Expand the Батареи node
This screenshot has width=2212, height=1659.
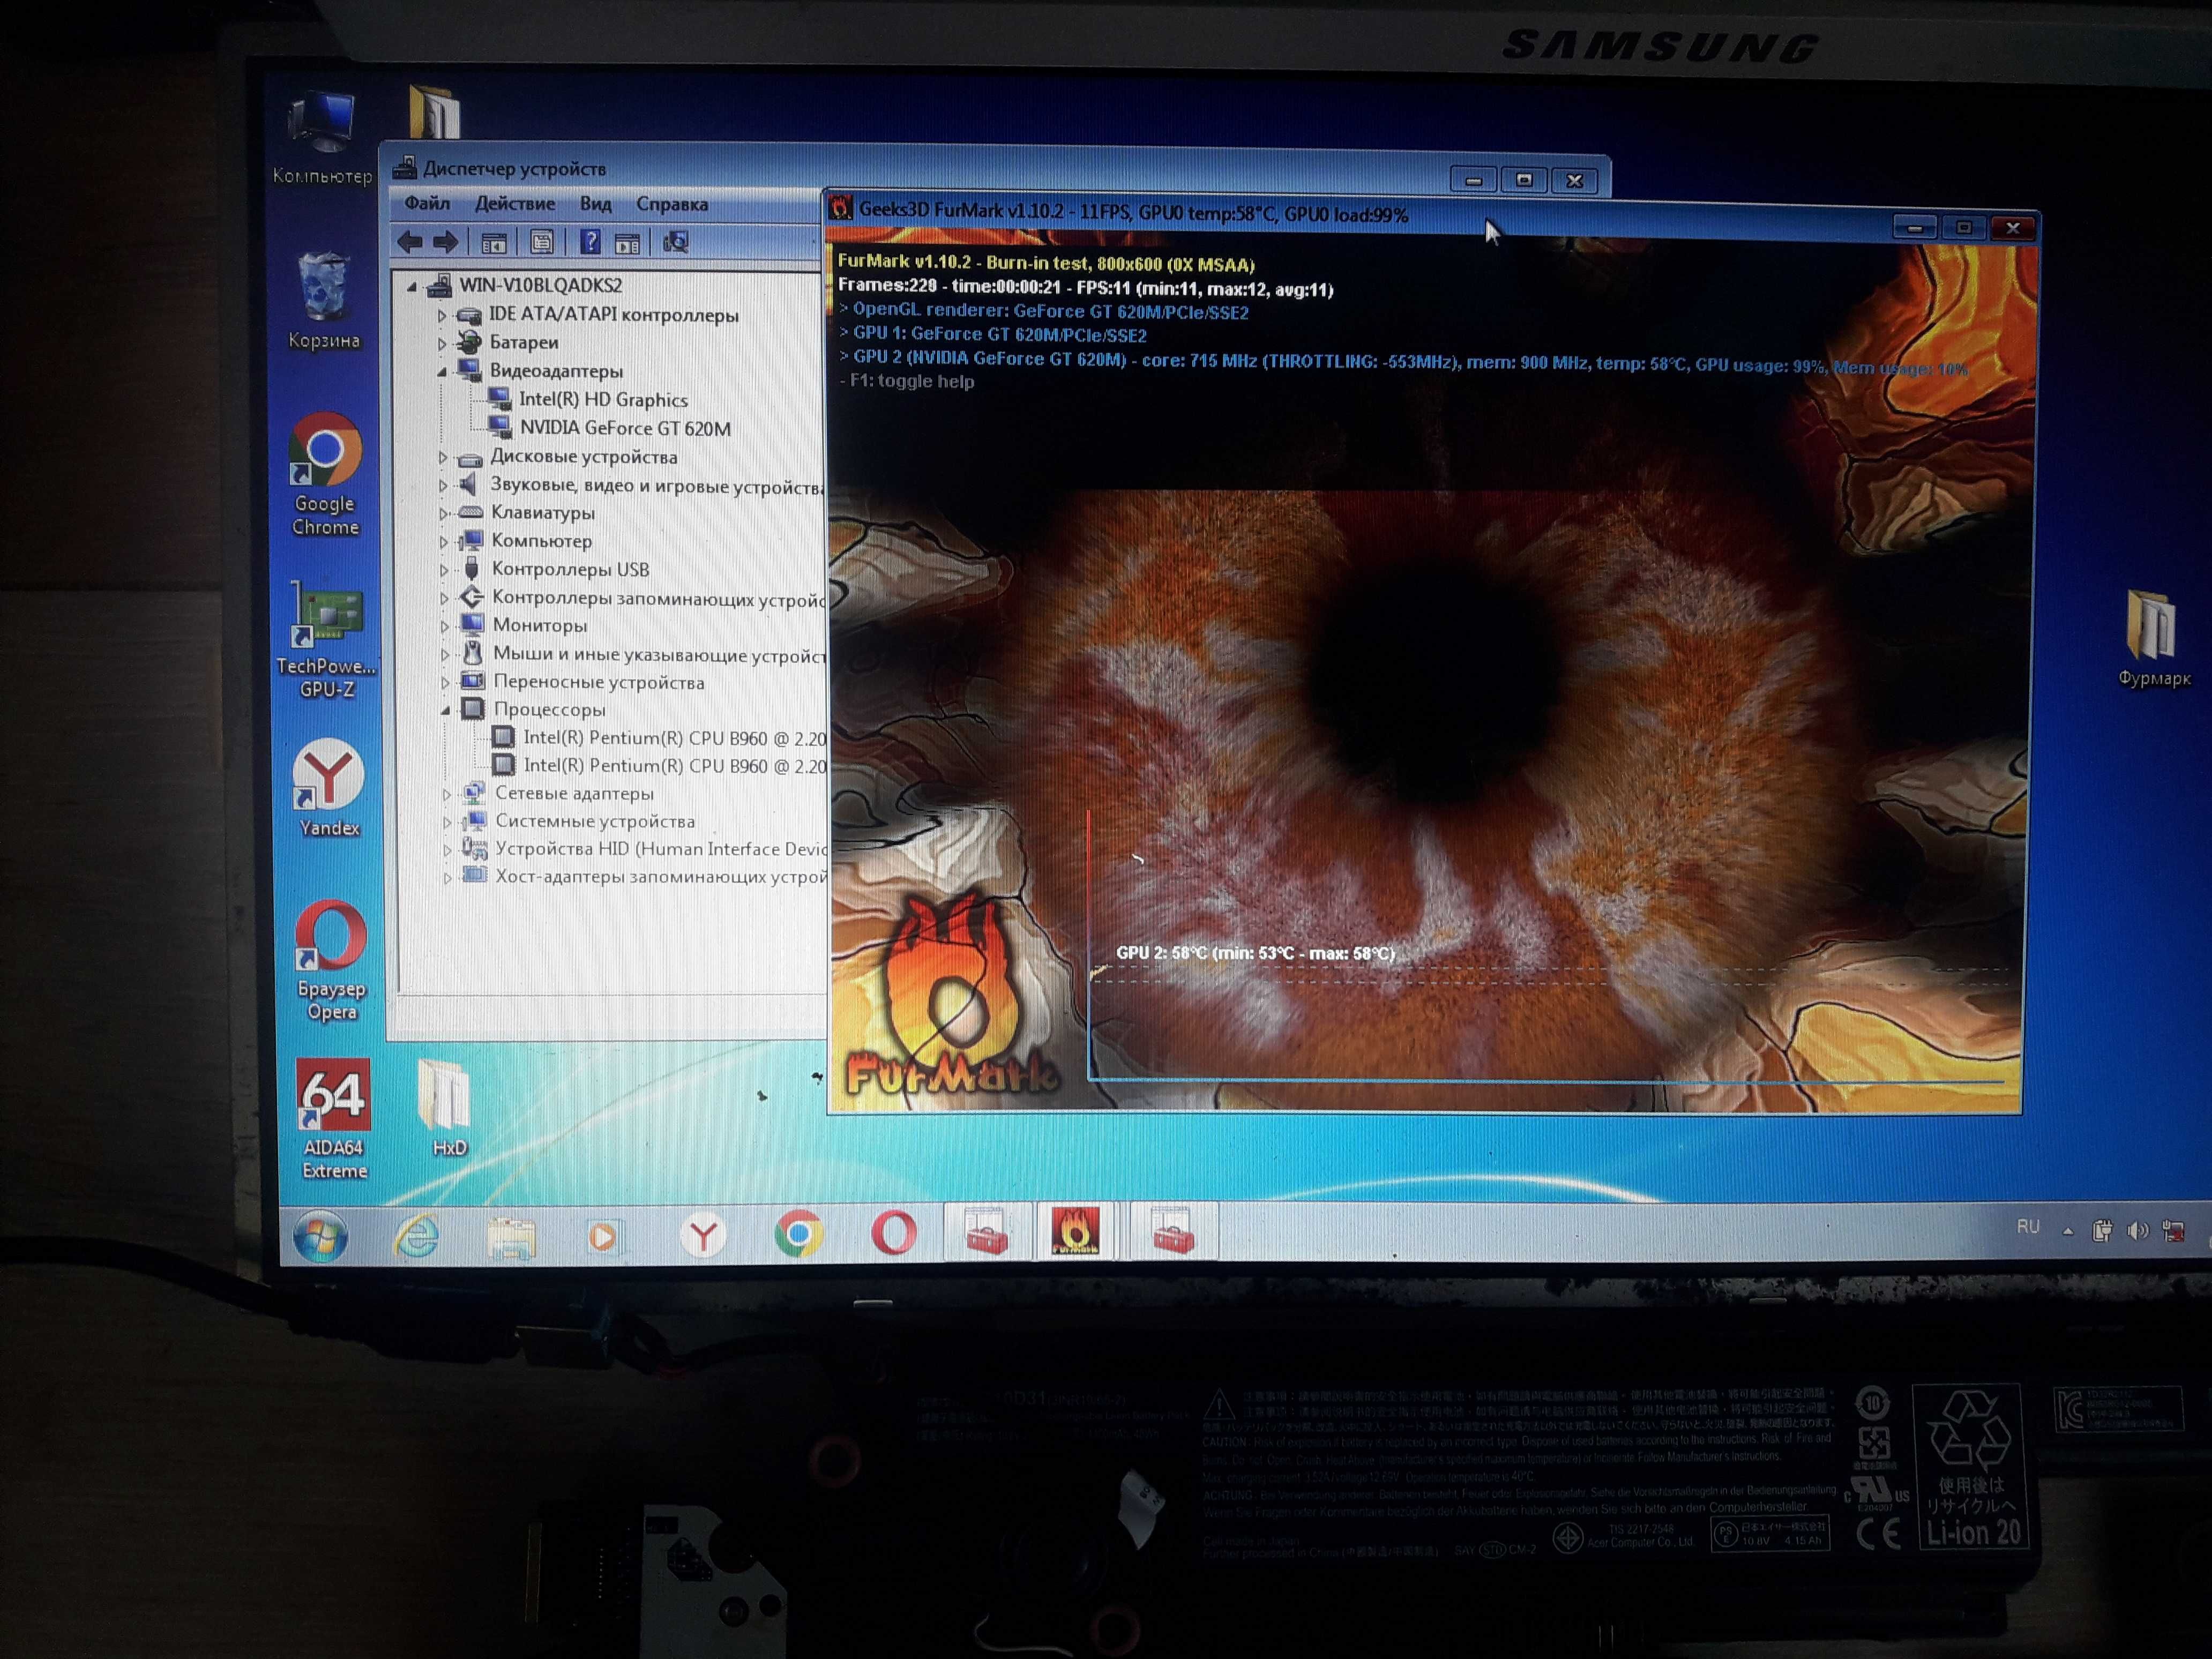point(441,343)
